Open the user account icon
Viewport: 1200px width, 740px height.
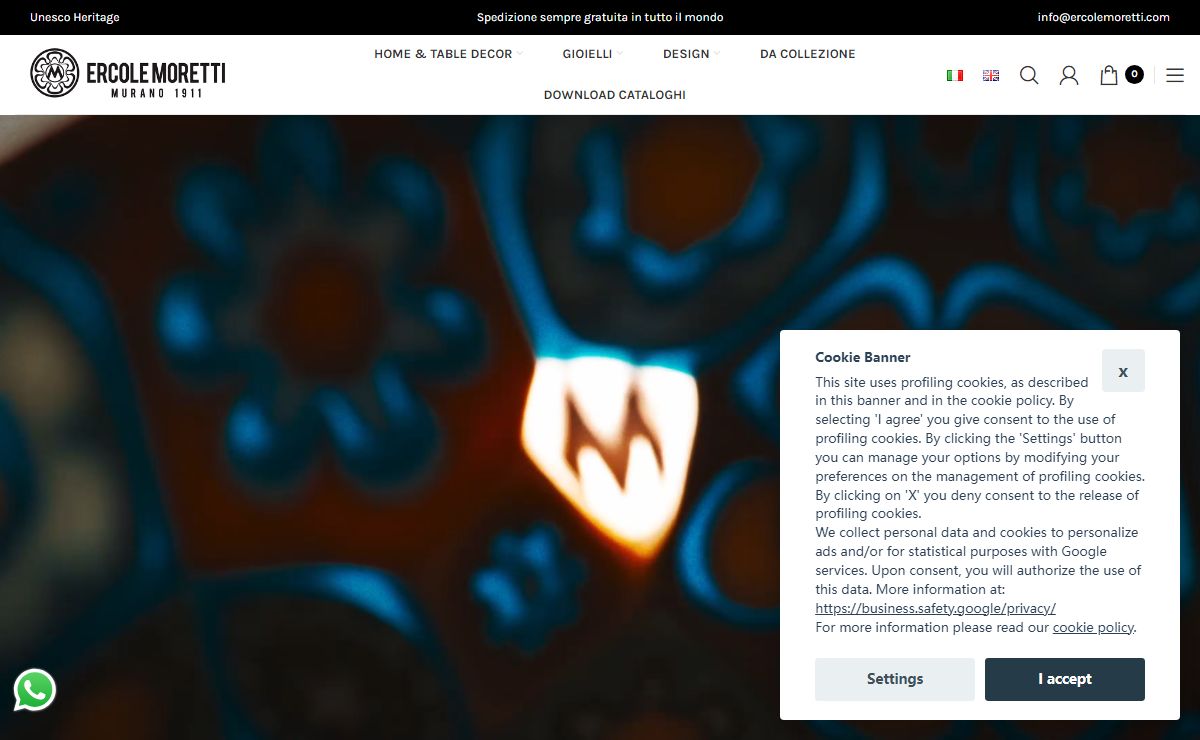point(1069,75)
